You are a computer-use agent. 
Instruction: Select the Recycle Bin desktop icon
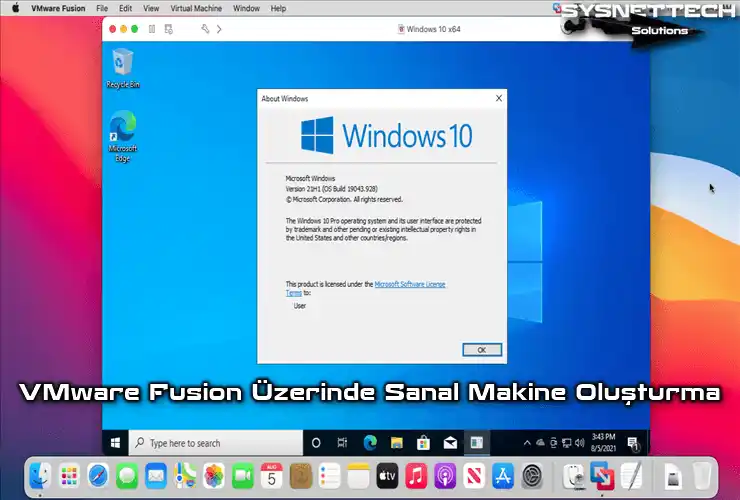123,68
